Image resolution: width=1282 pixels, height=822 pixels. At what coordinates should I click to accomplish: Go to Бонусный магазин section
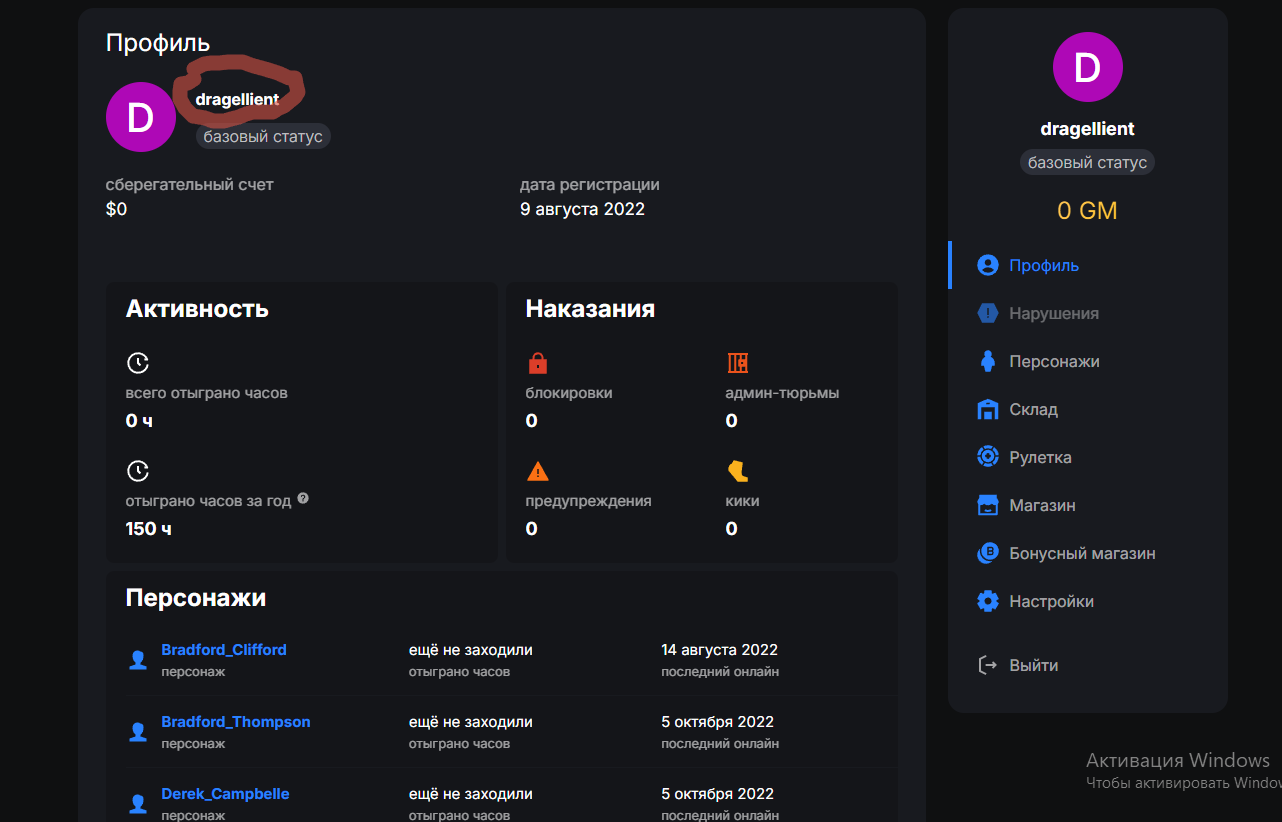pos(1082,553)
